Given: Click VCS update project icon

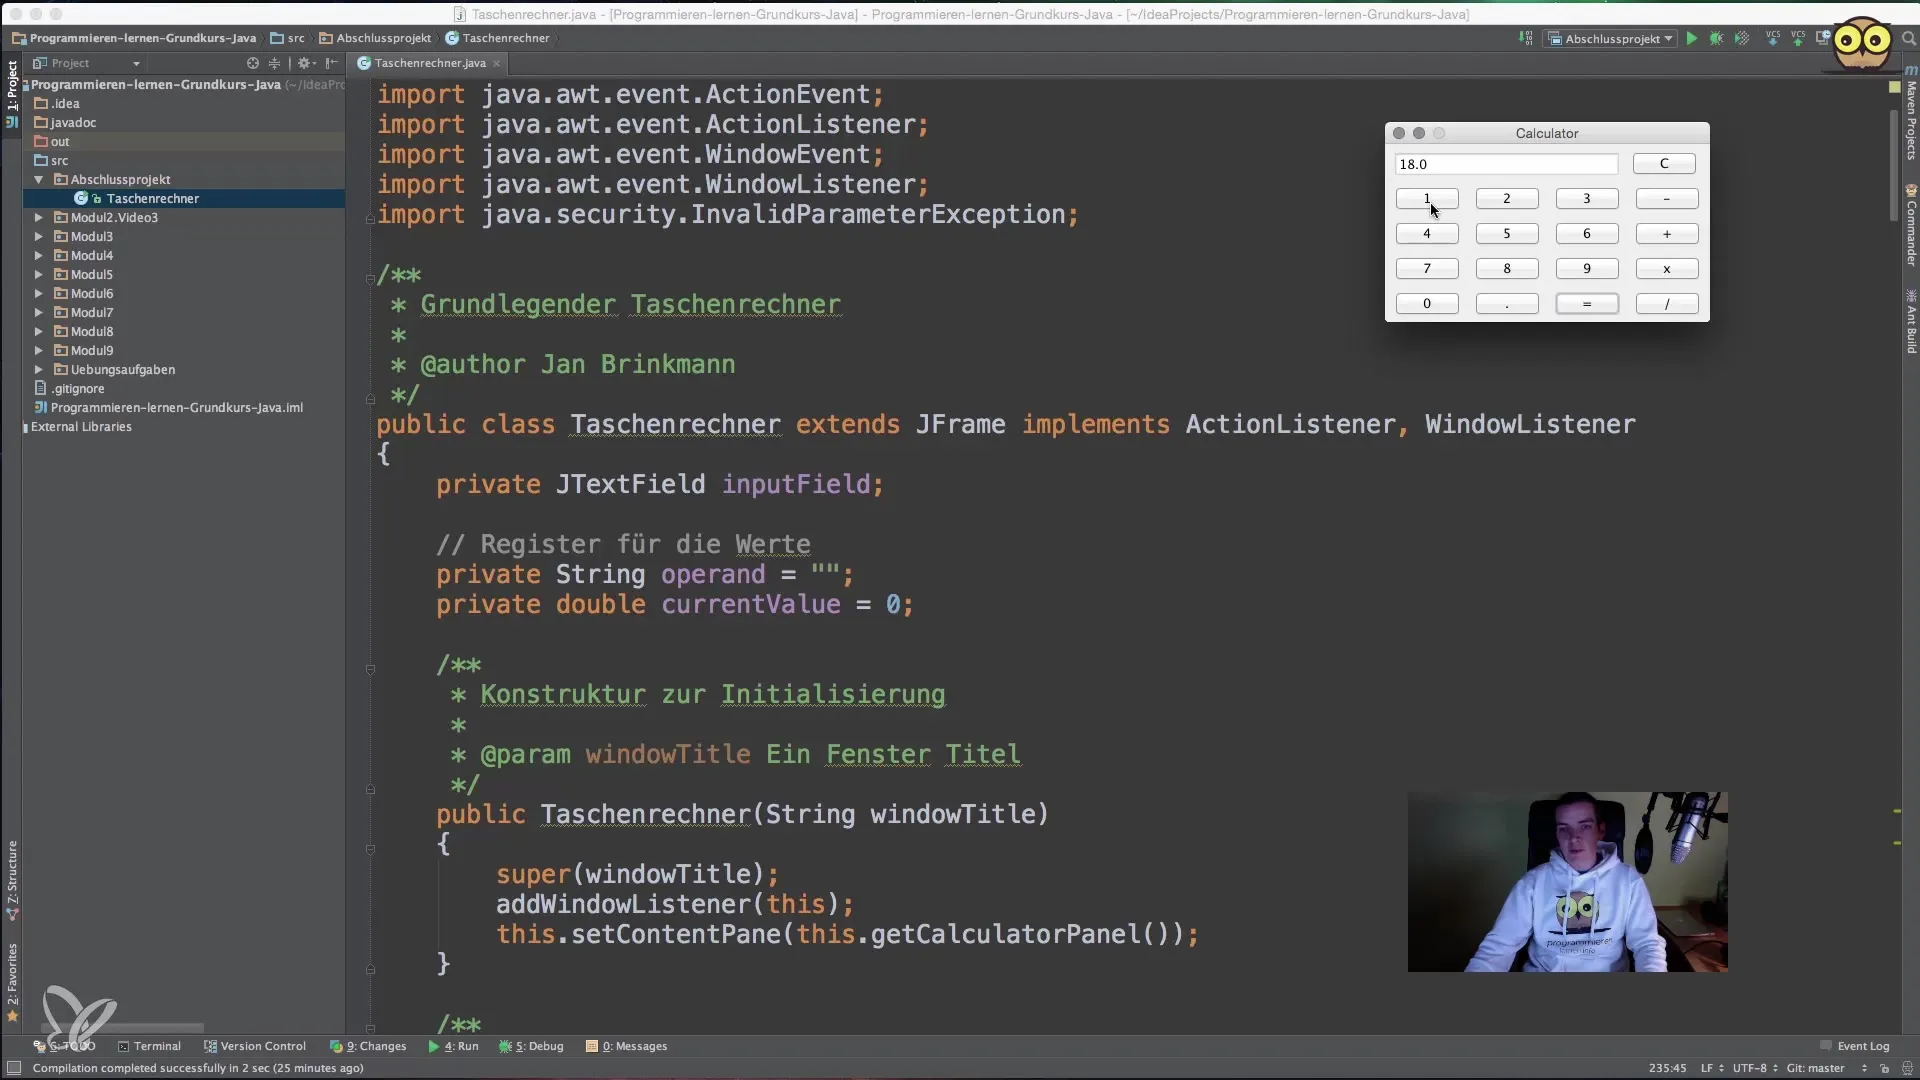Looking at the screenshot, I should tap(1773, 39).
